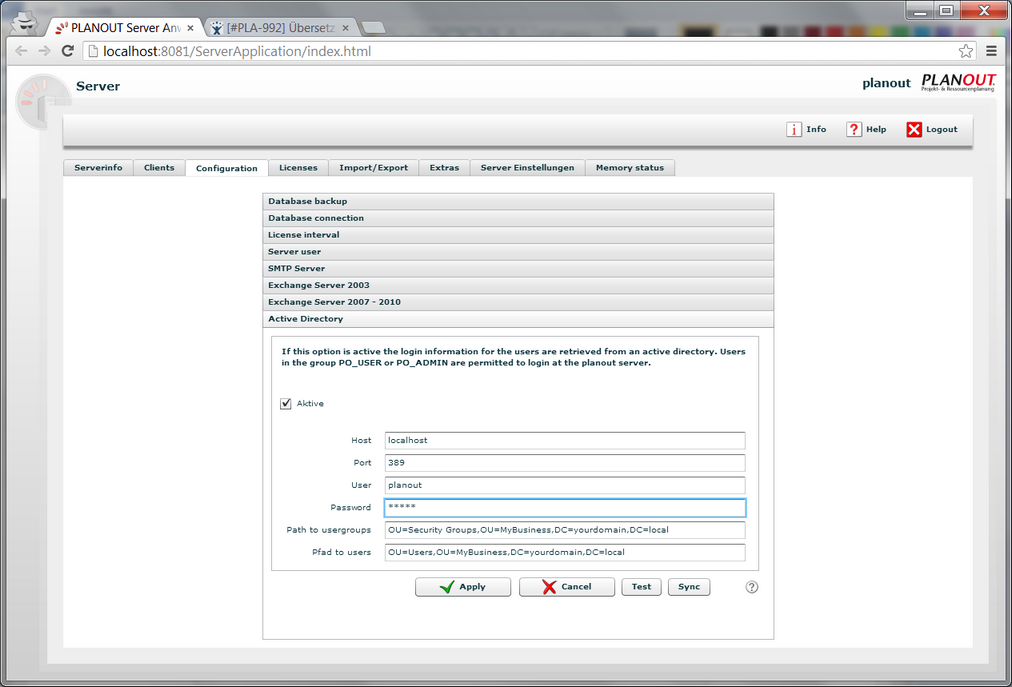Uncheck the Aktive checkbox
This screenshot has width=1012, height=687.
(285, 404)
